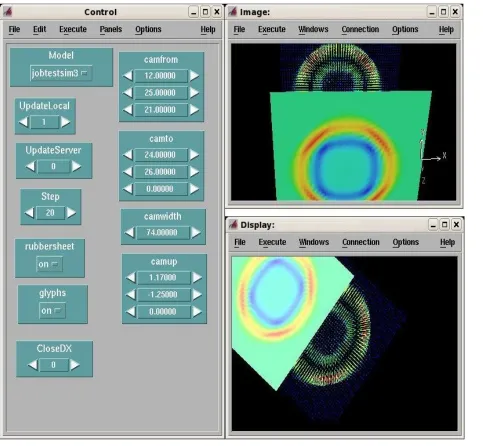Screen dimensions: 483x446
Task: Increase camwidth 74.00000 with right arrow
Action: coord(196,232)
